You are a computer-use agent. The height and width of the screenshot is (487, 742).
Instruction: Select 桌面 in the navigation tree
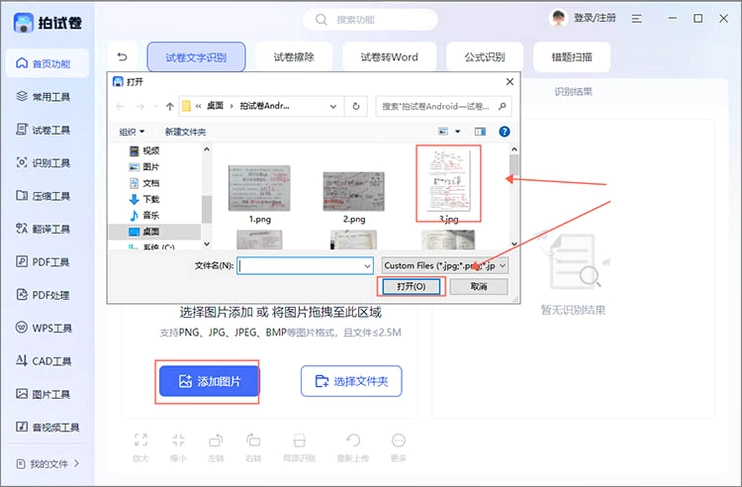[155, 231]
